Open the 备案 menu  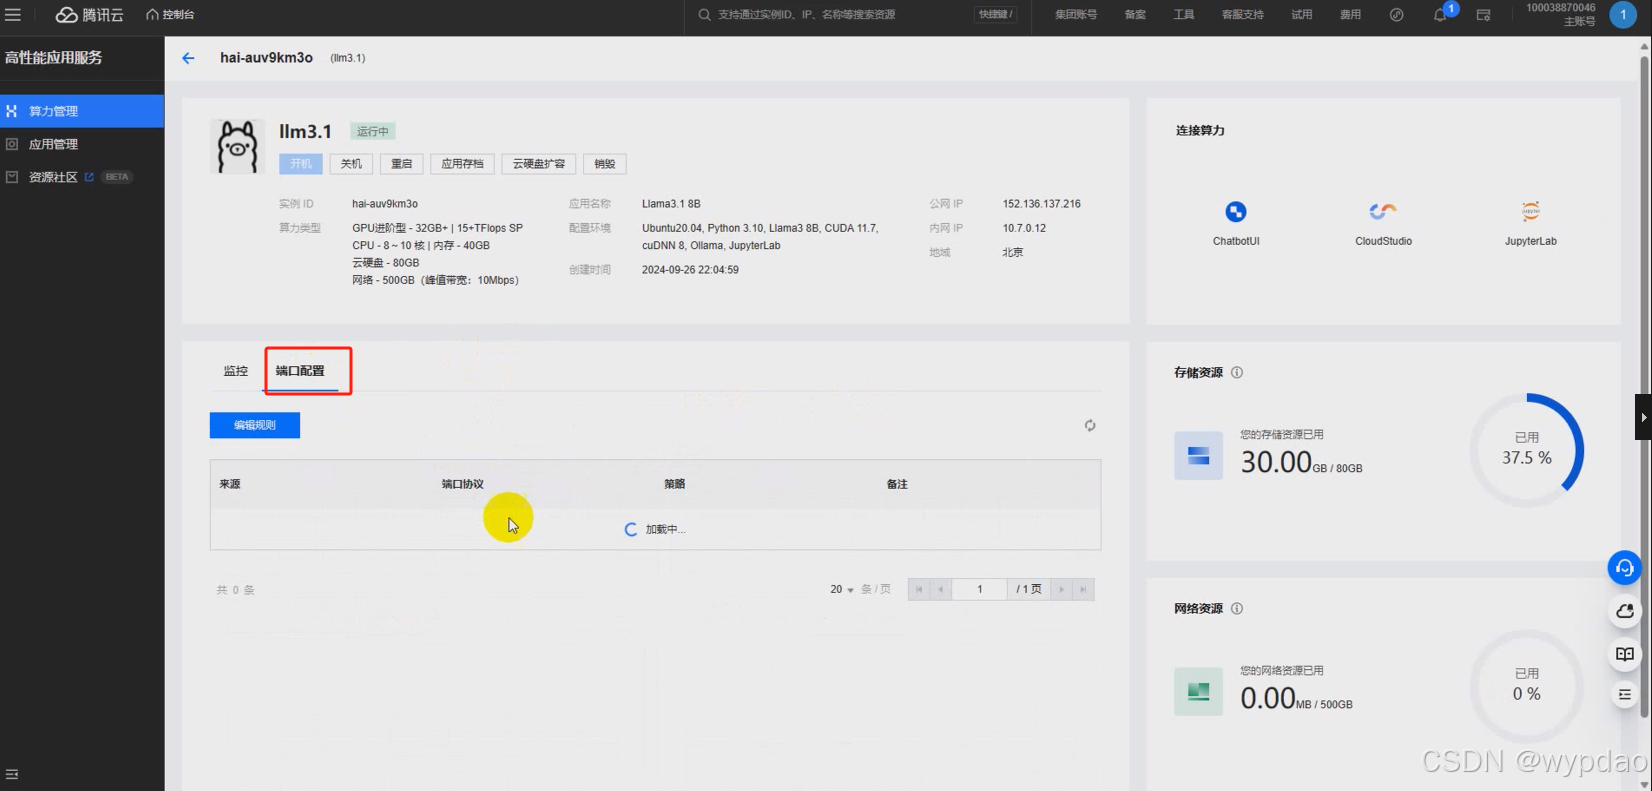coord(1135,15)
